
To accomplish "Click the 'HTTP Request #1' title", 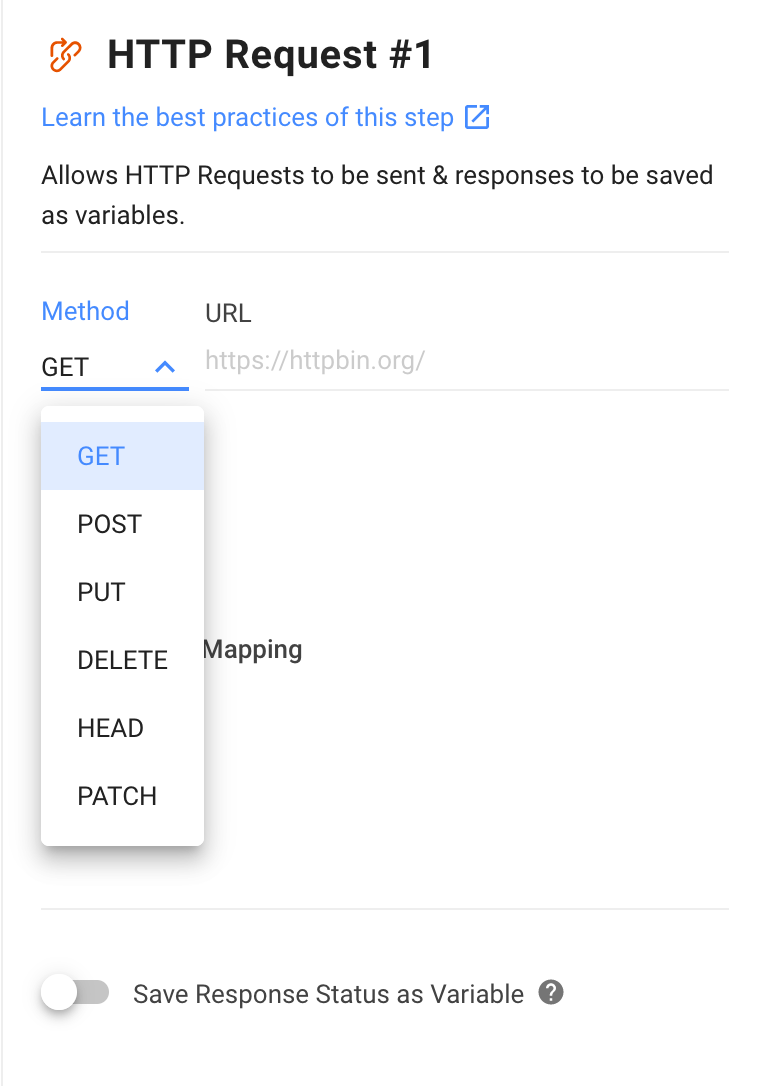I will click(270, 55).
